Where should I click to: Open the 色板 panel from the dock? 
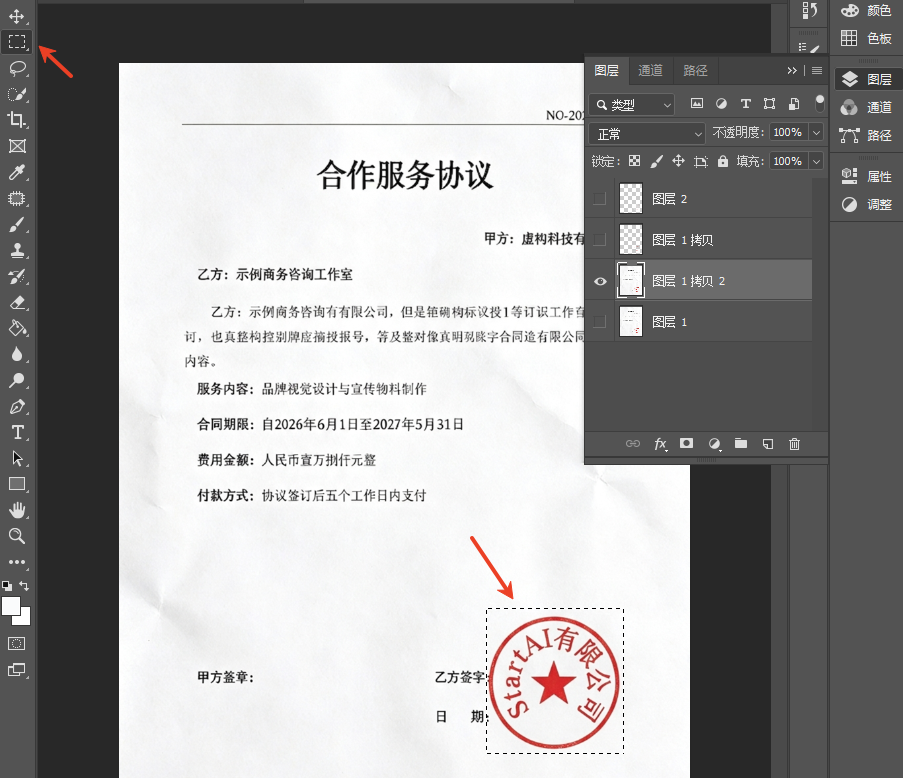click(x=866, y=39)
